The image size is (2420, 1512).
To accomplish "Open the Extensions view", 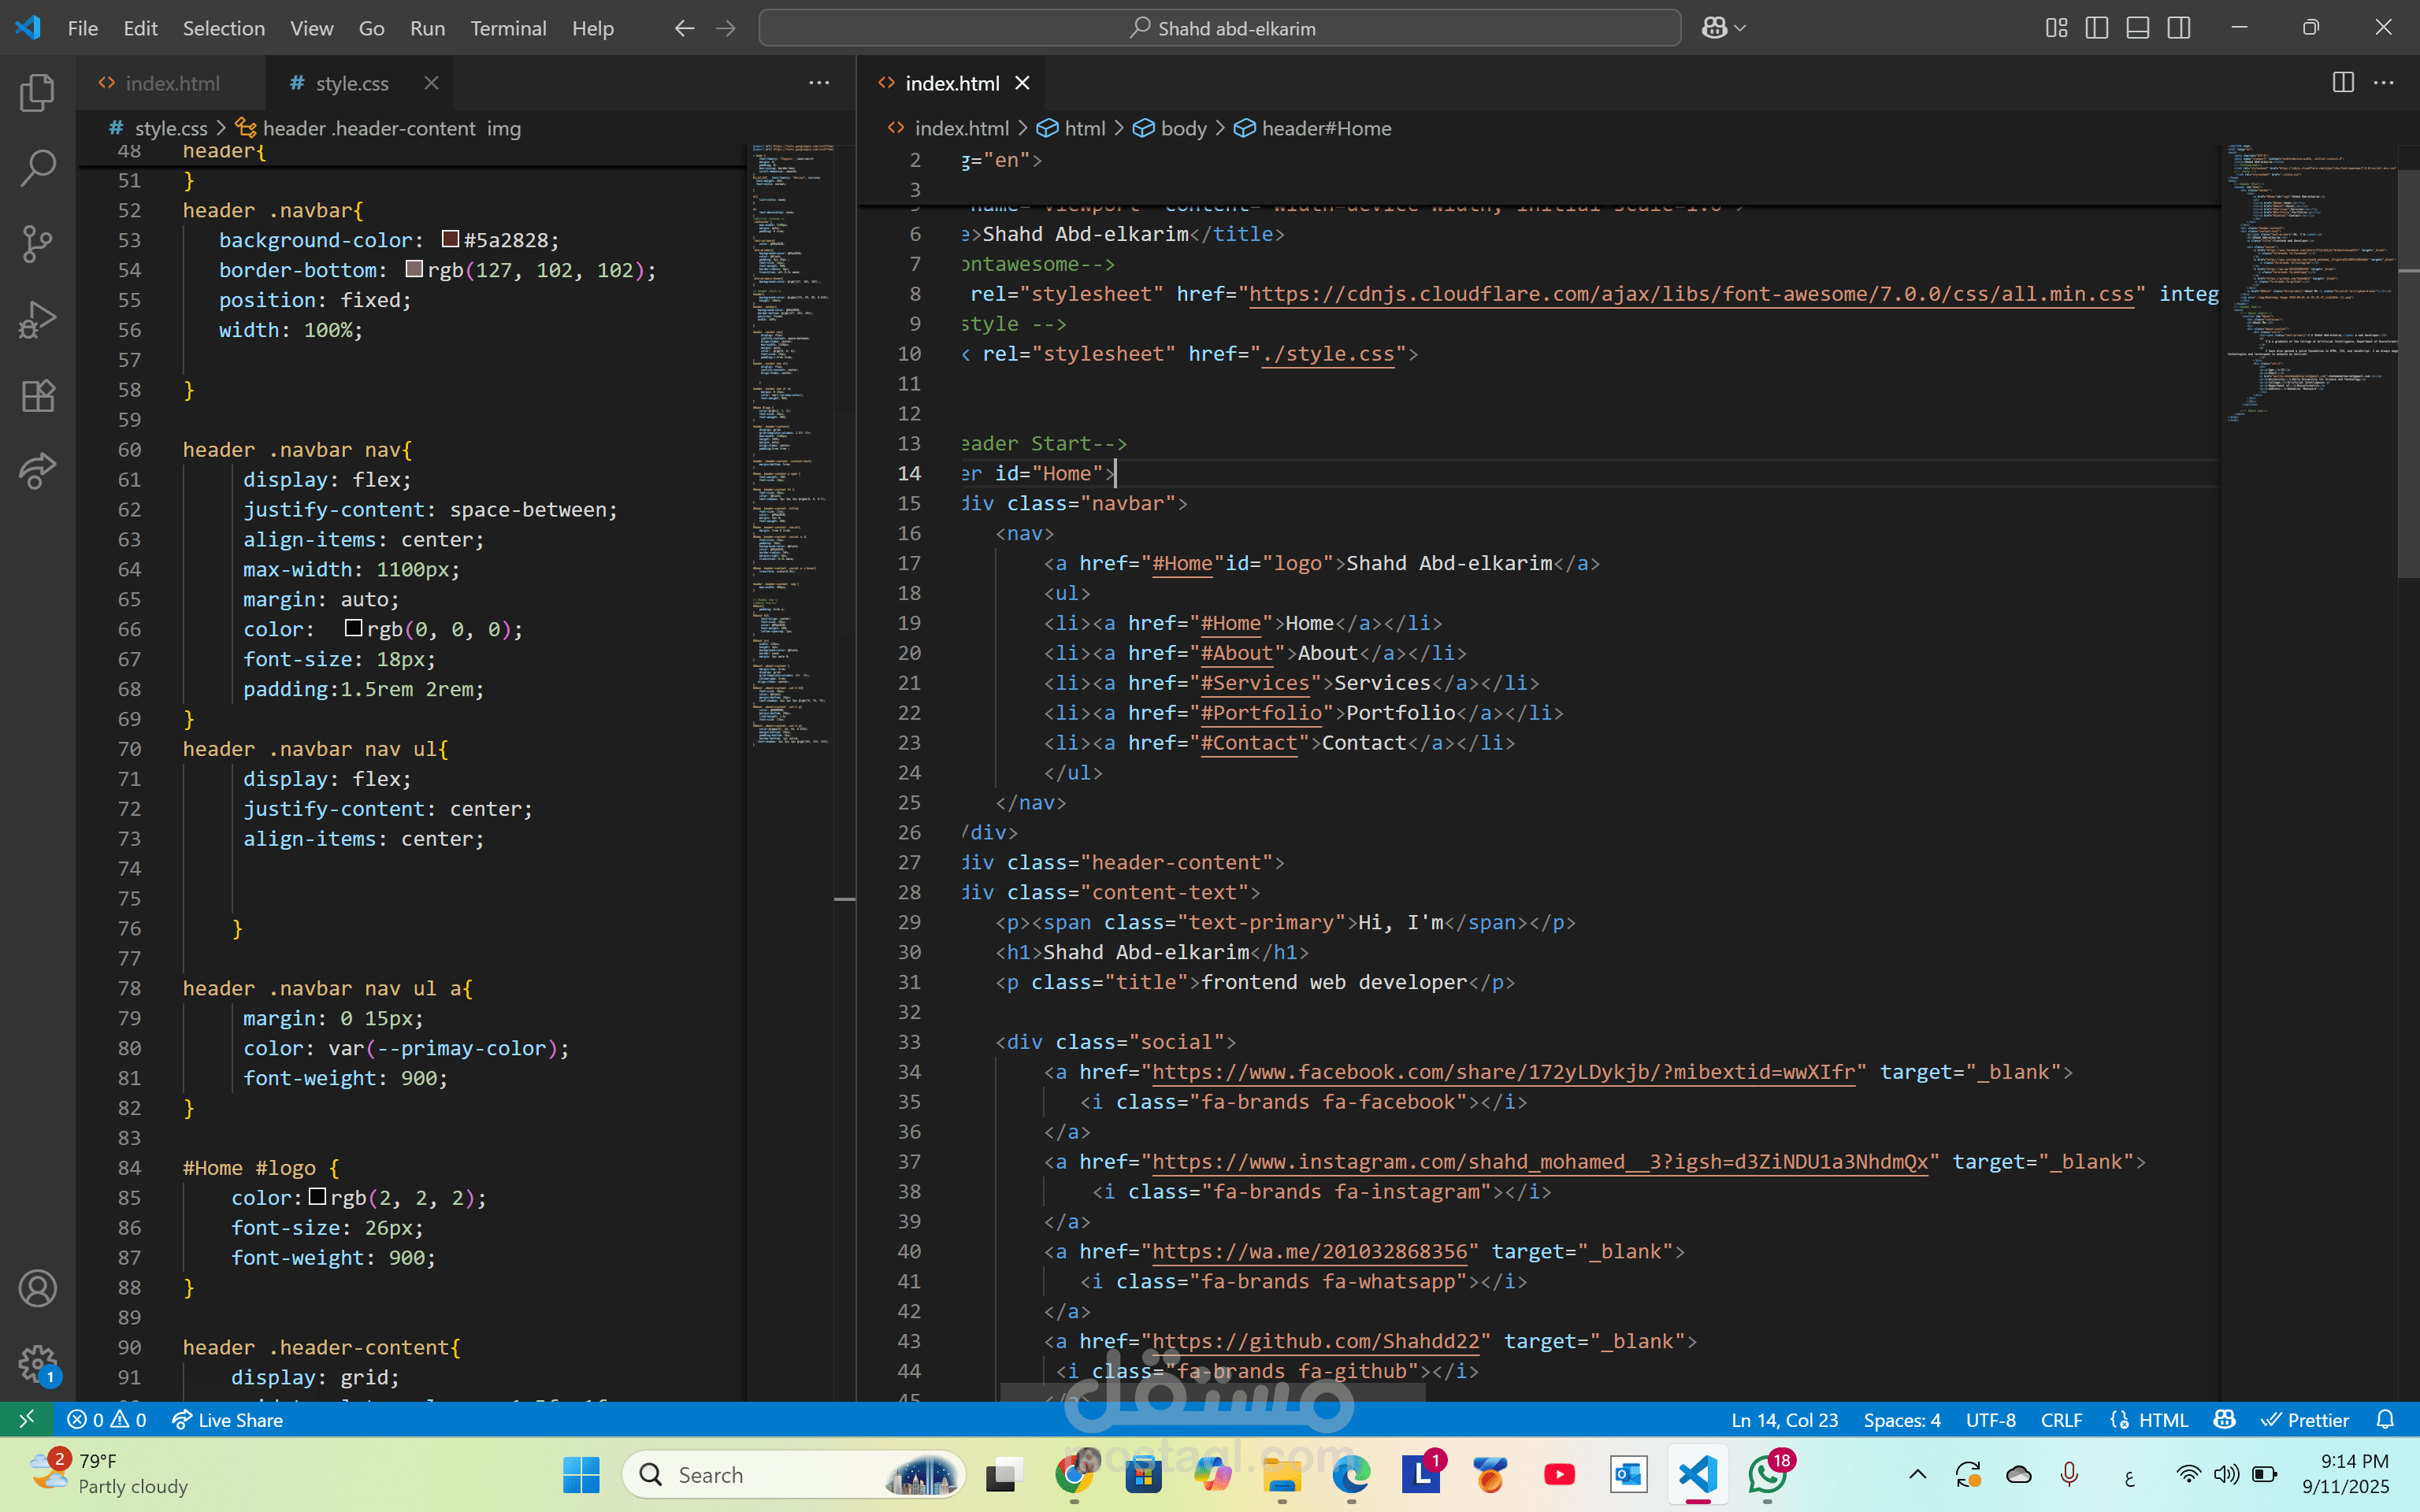I will click(x=37, y=396).
